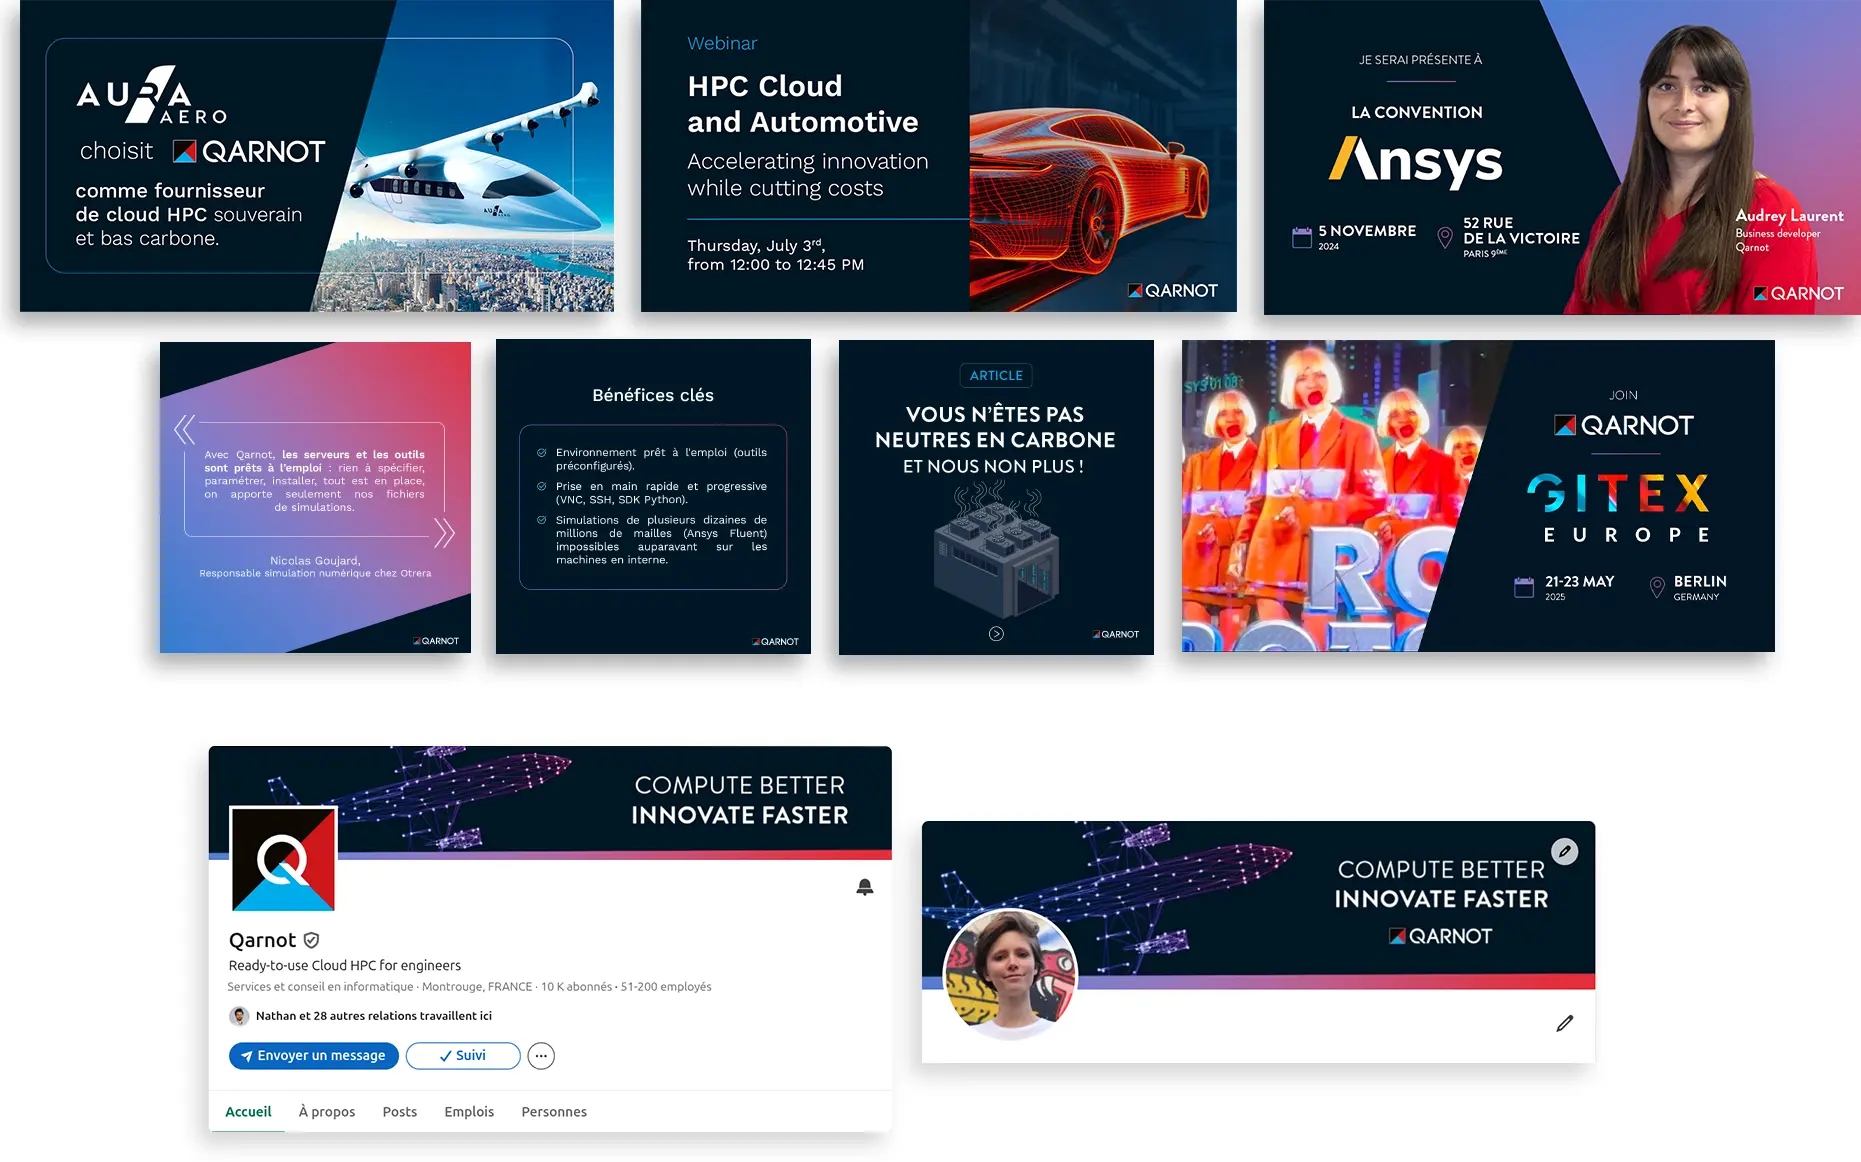Click 'COMPUTE BETTER' on the company page banner

(x=740, y=785)
